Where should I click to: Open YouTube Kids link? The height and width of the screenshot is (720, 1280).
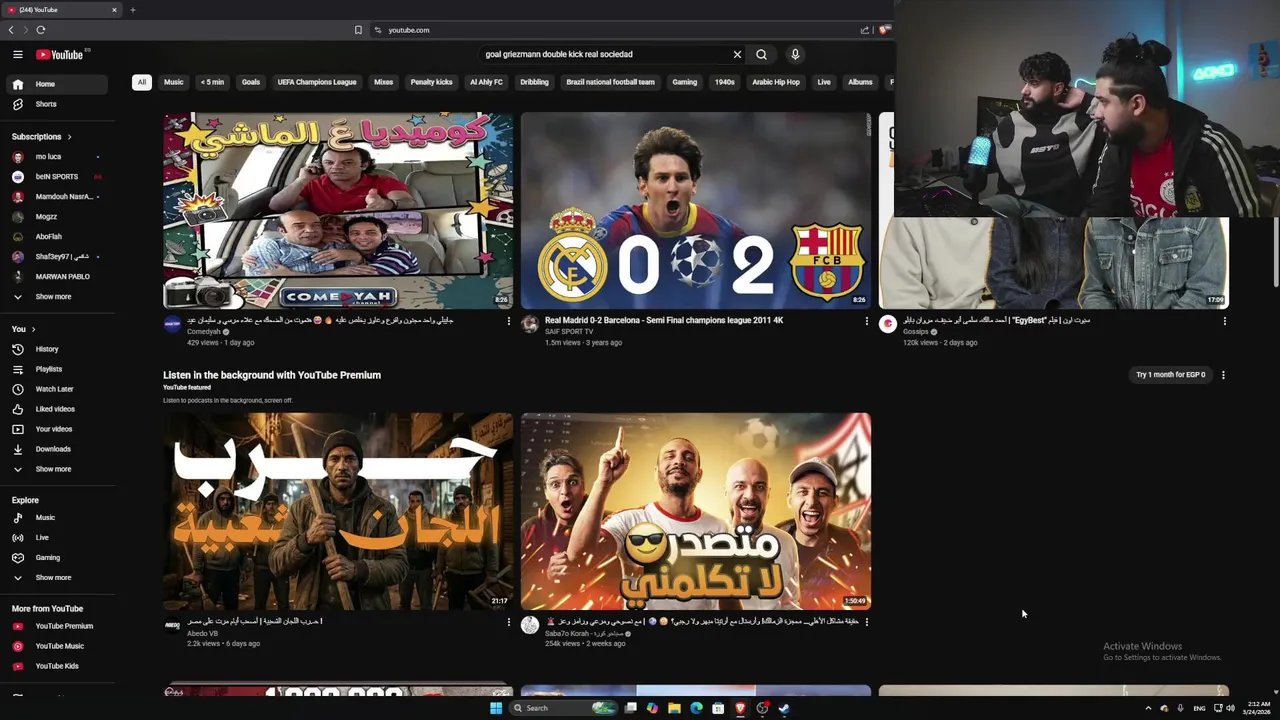59,666
